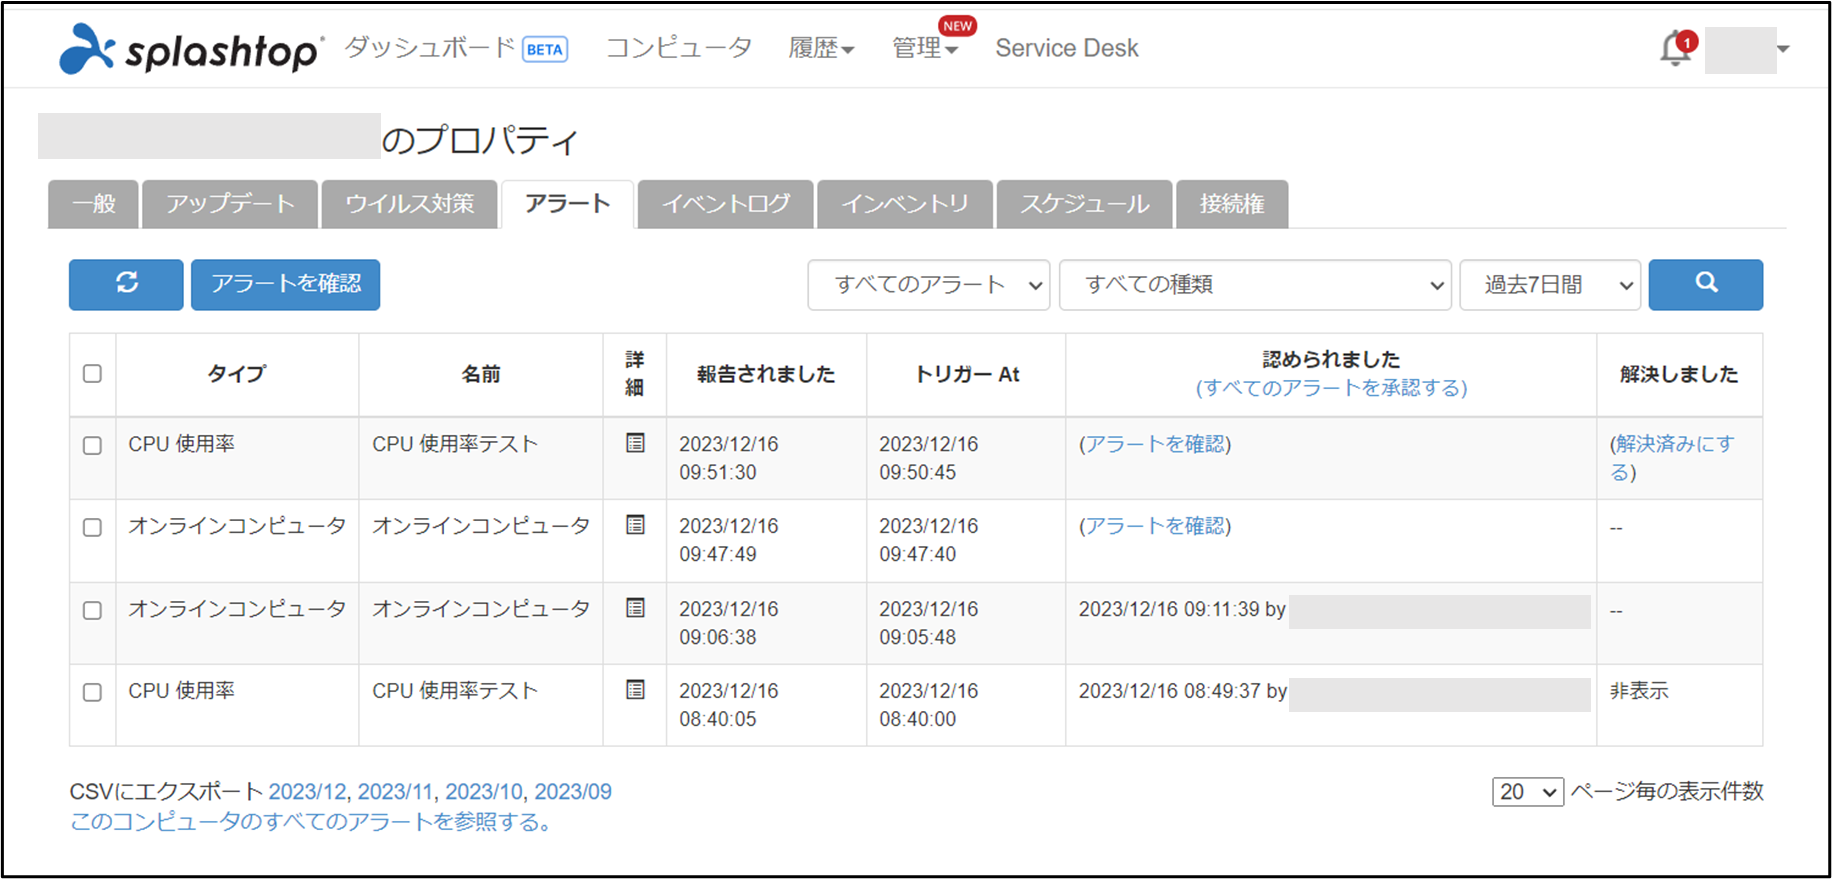This screenshot has width=1832, height=879.
Task: Open the 過去7日間 period dropdown
Action: pyautogui.click(x=1550, y=285)
